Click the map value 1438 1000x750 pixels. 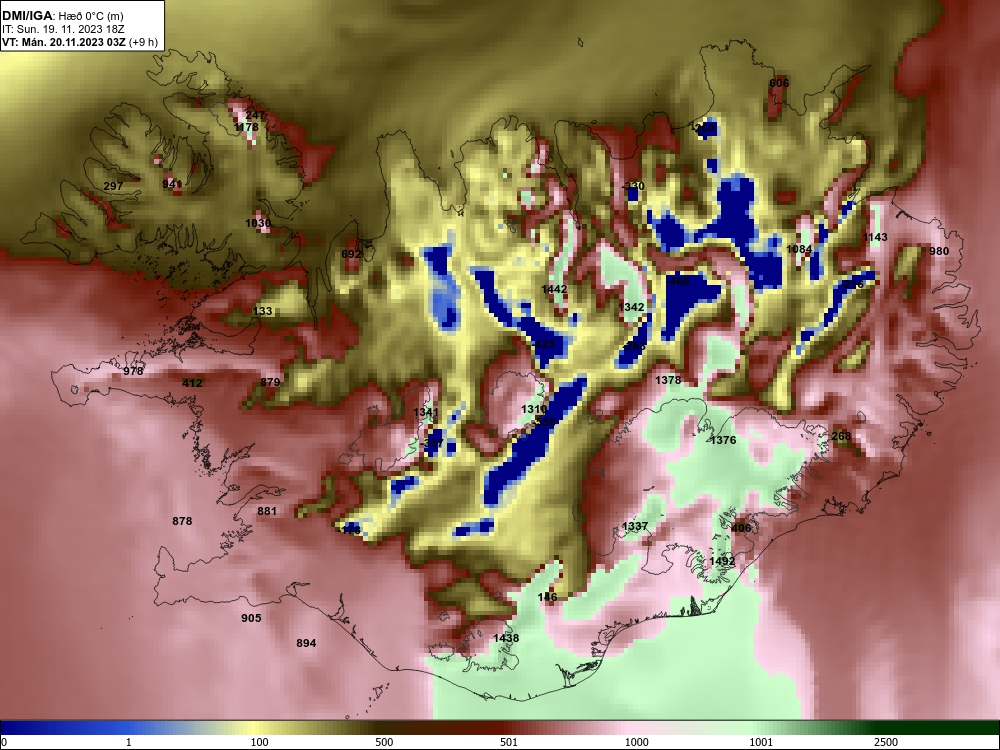[506, 638]
